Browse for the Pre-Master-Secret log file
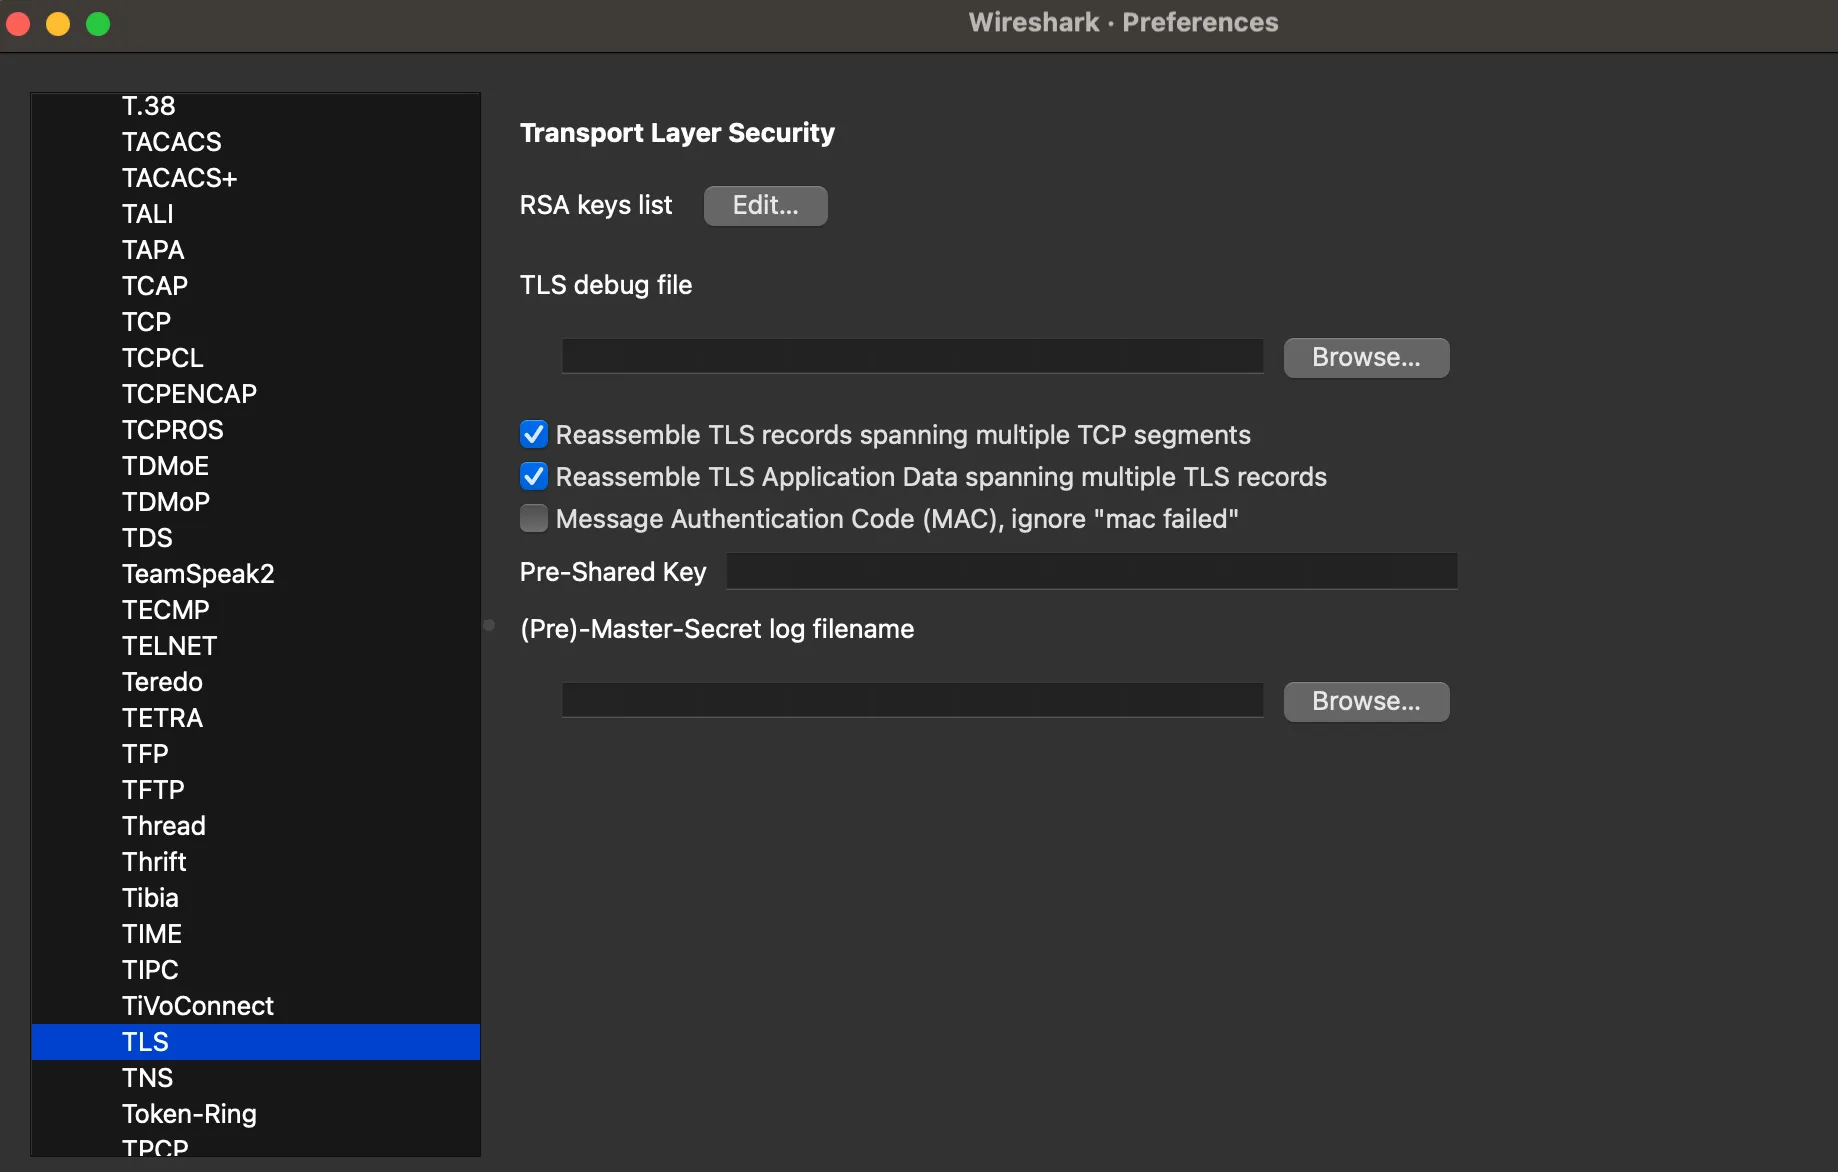The image size is (1838, 1172). 1365,702
